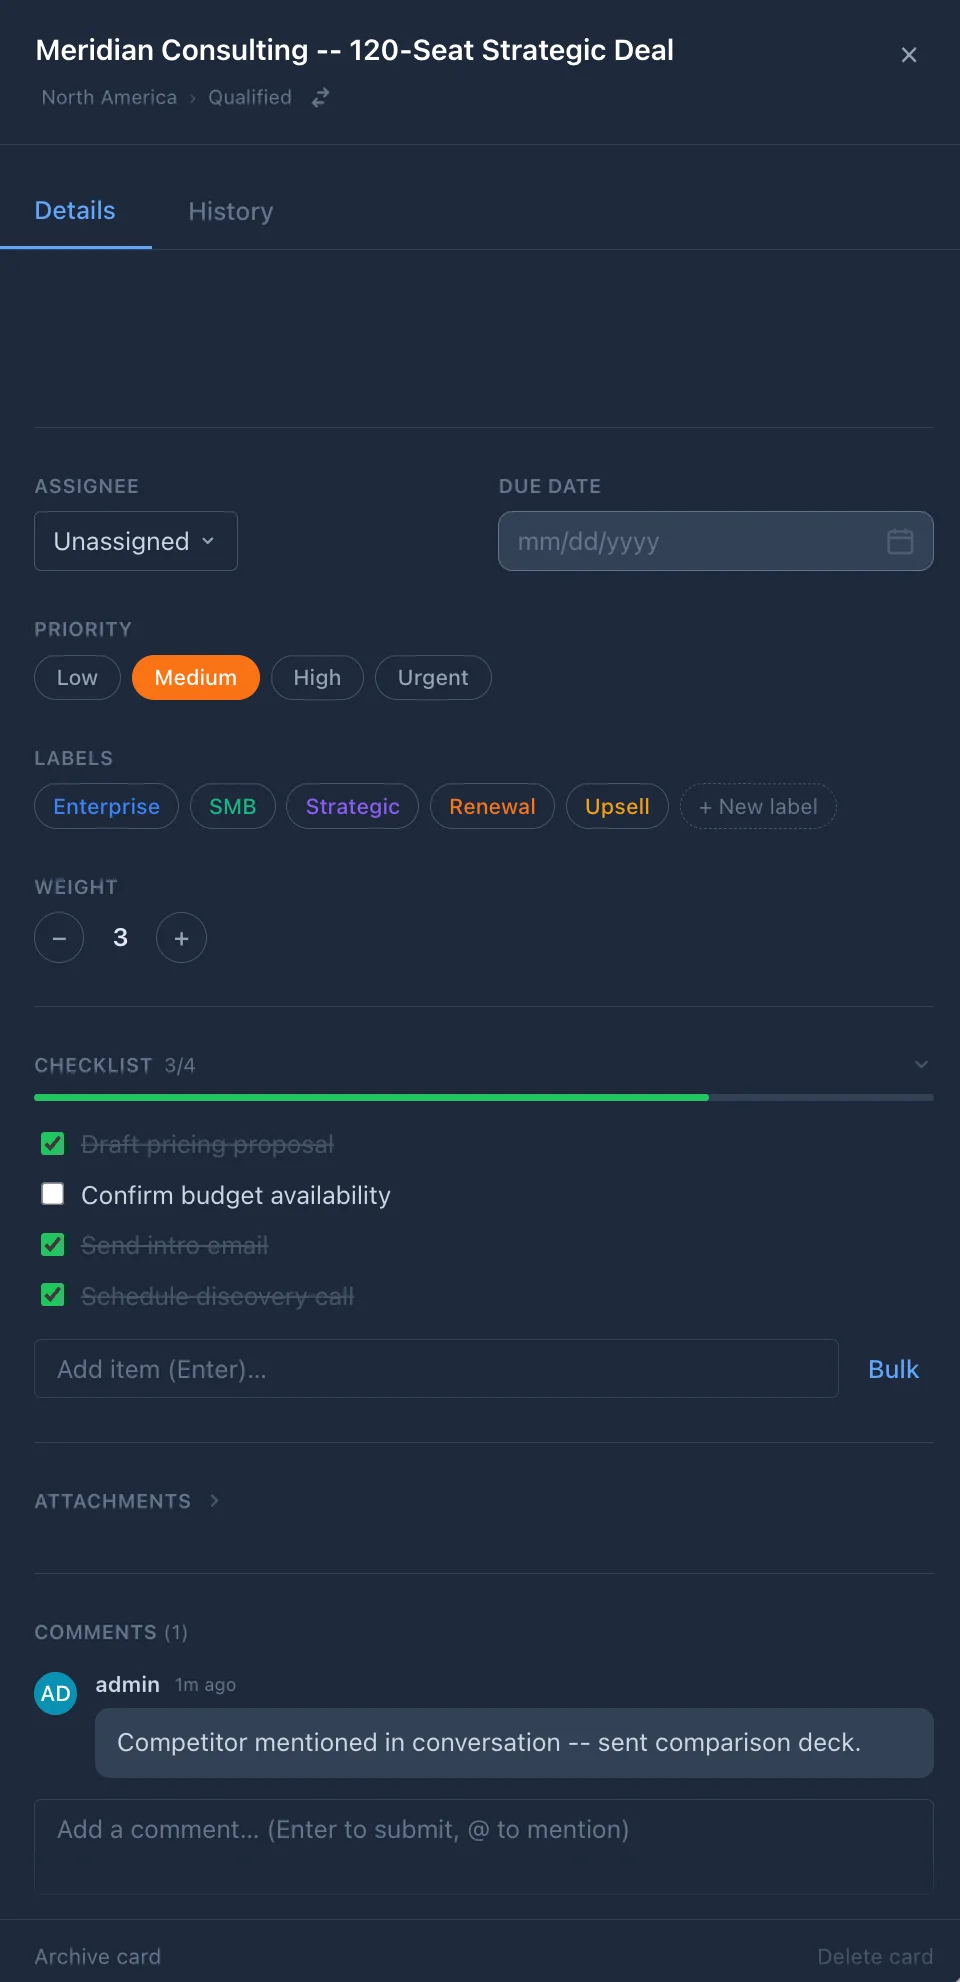Close the deal card panel
Viewport: 960px width, 1982px height.
coord(908,55)
